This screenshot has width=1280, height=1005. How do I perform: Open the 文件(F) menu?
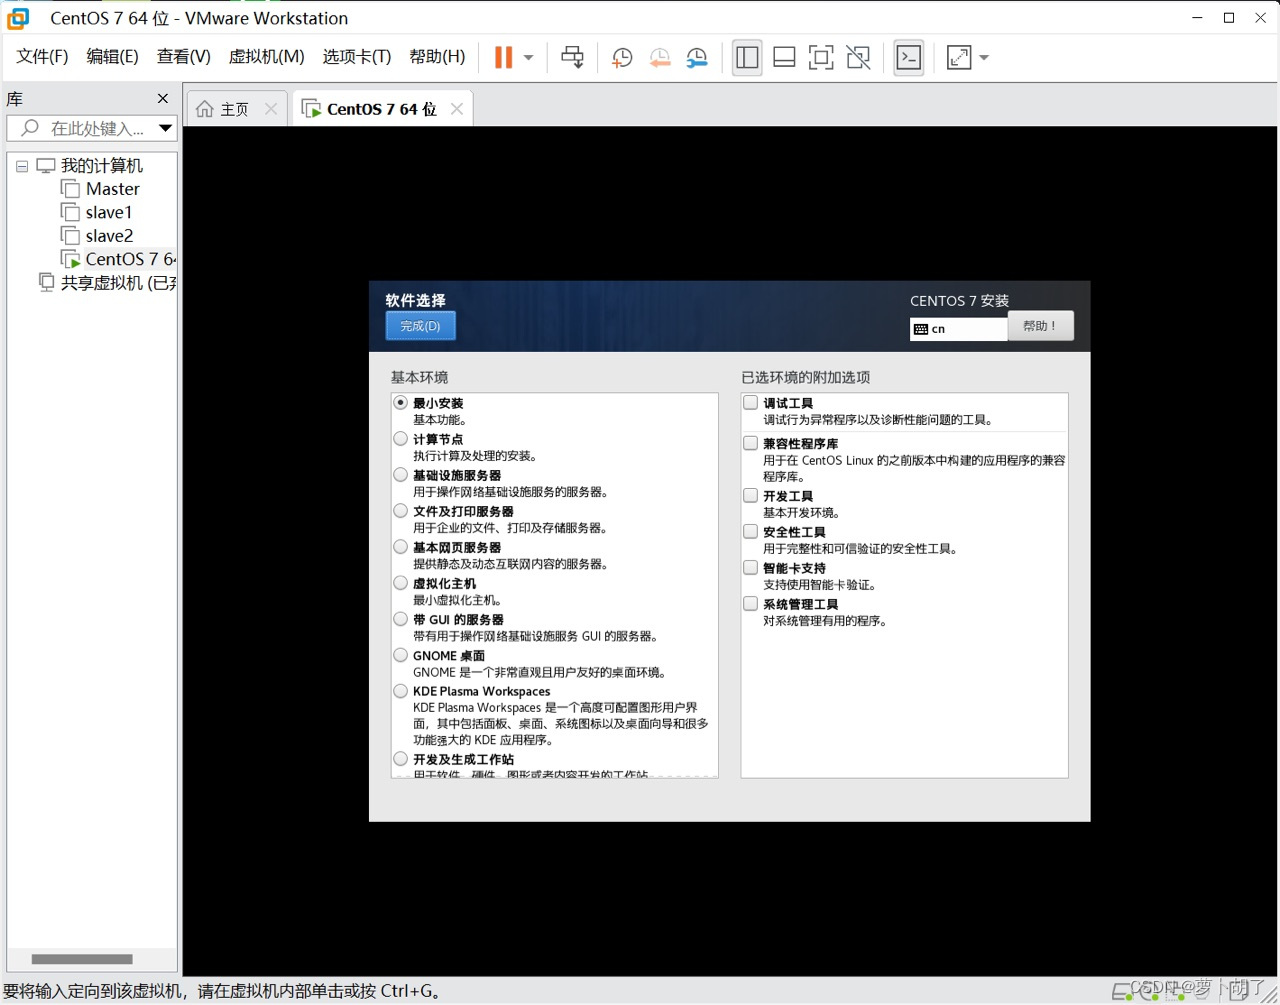[x=42, y=57]
